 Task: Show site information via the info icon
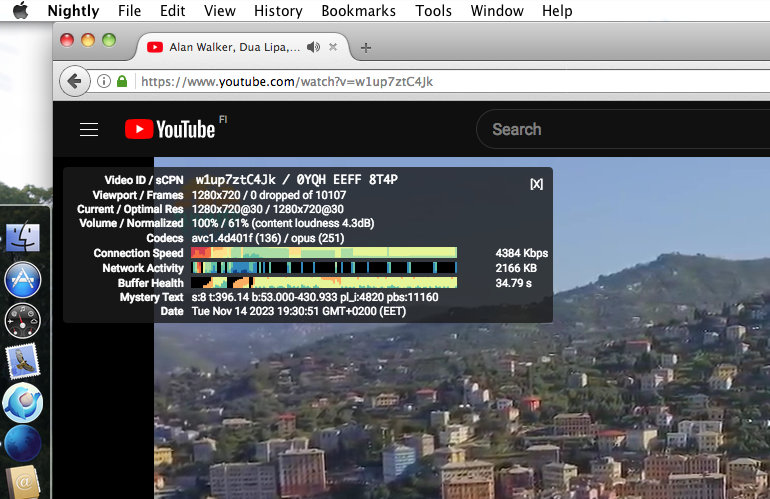(104, 81)
